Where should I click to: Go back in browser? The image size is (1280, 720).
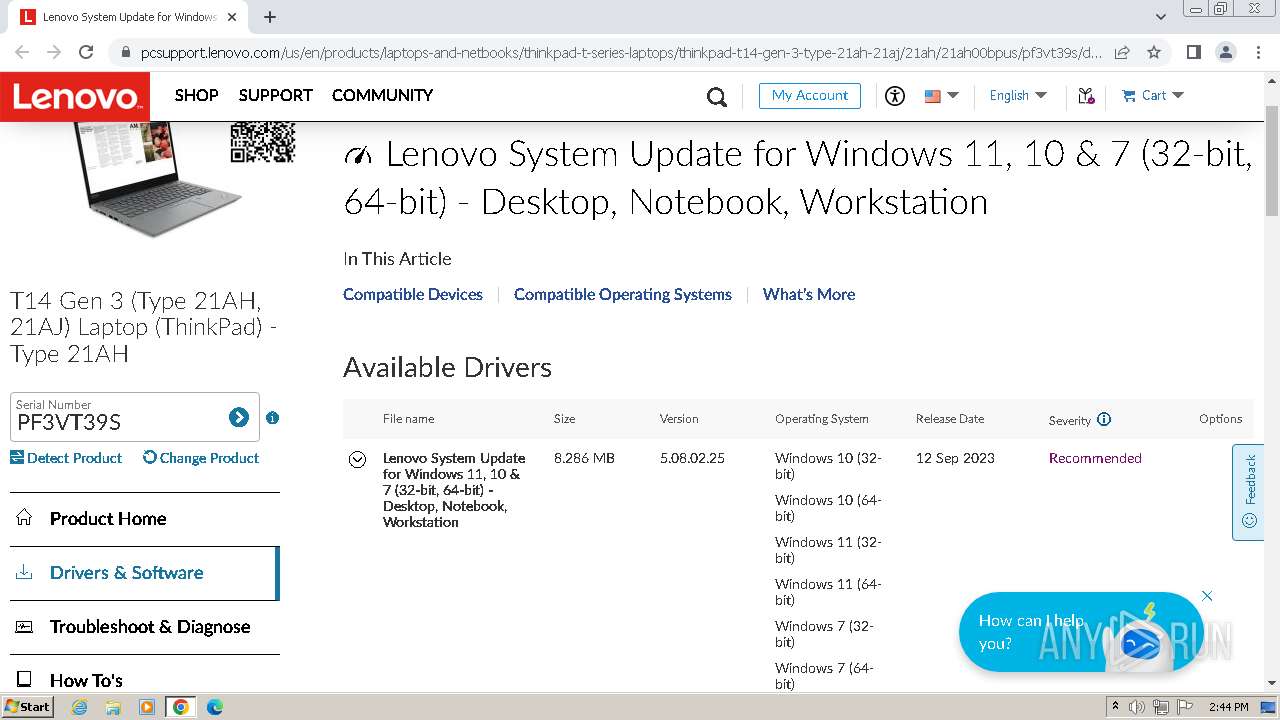coord(22,52)
